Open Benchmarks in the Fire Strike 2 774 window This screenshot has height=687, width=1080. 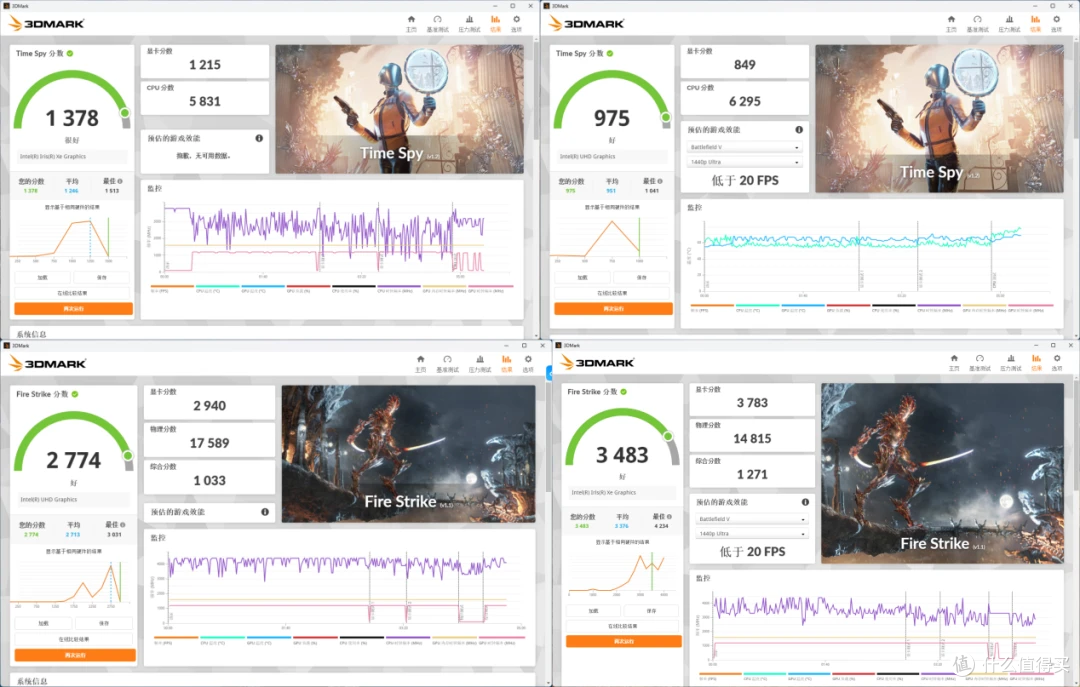(448, 363)
